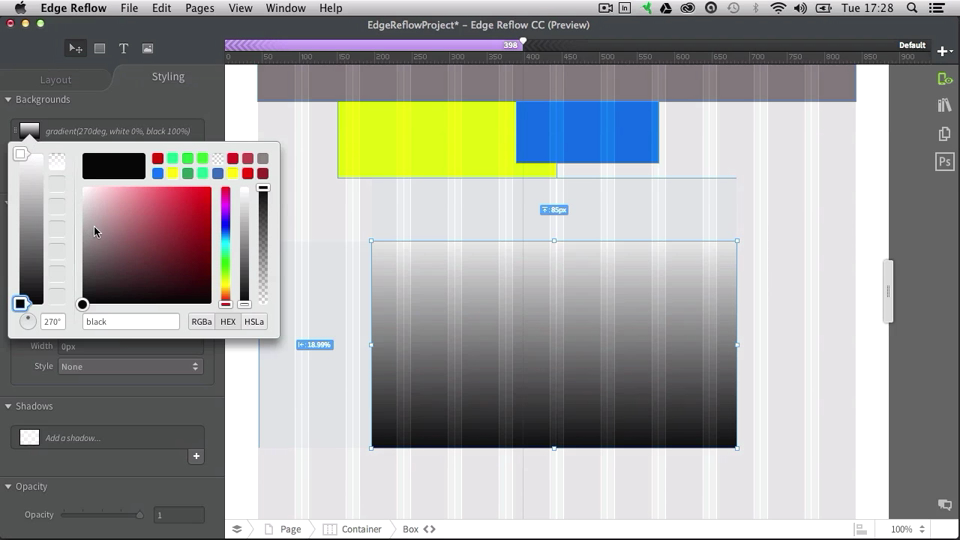
Task: Open Wi-Fi status menu
Action: click(x=778, y=8)
